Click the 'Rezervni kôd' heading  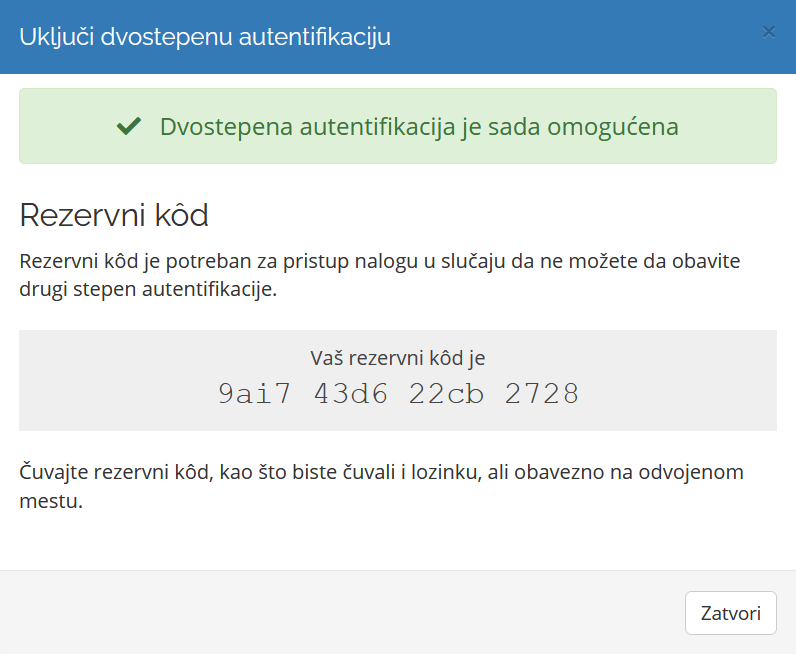coord(113,215)
